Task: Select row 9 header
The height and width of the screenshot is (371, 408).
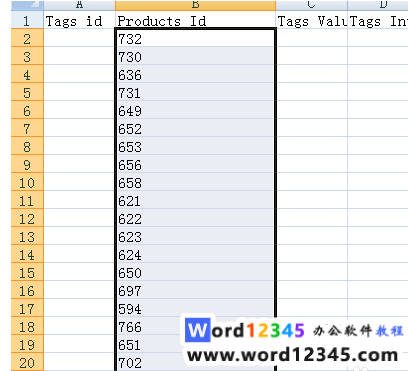Action: click(x=27, y=164)
